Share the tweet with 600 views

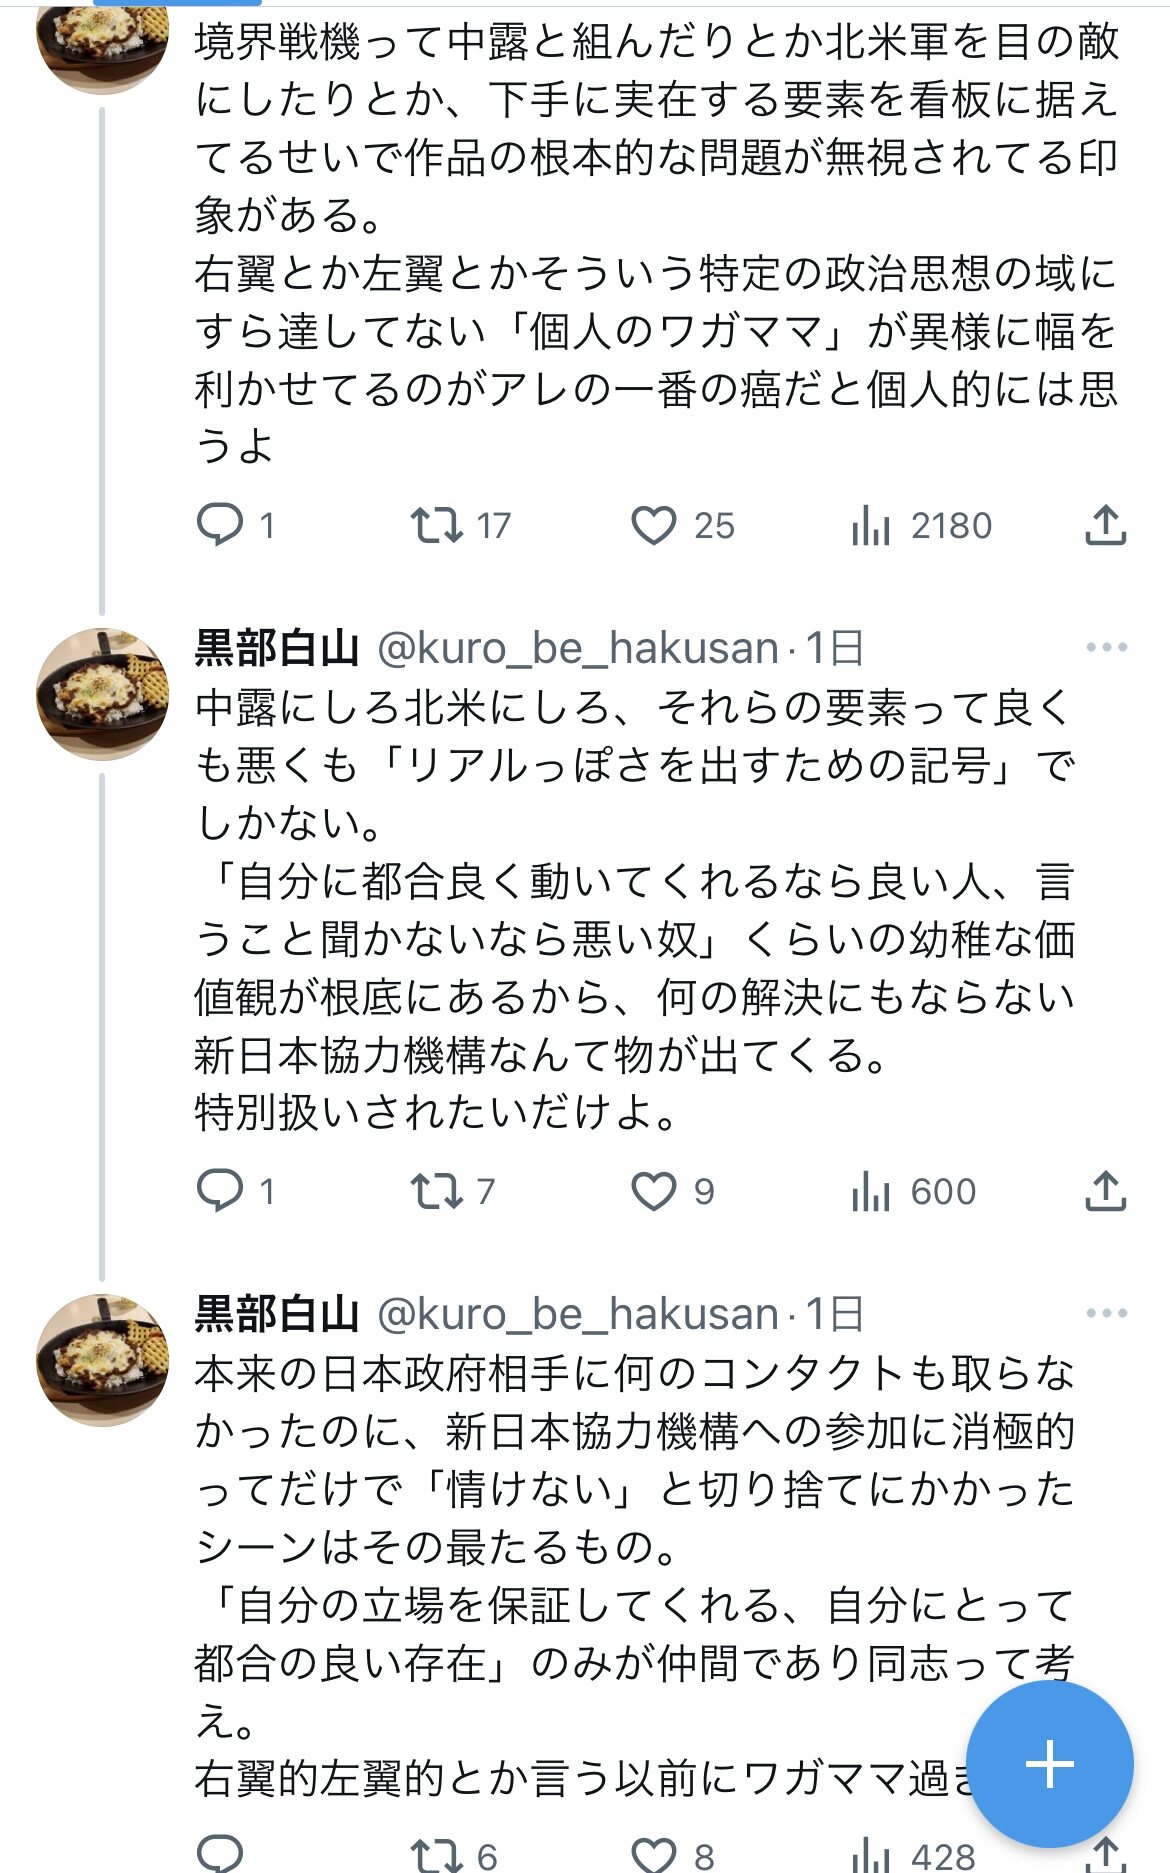point(1105,1190)
